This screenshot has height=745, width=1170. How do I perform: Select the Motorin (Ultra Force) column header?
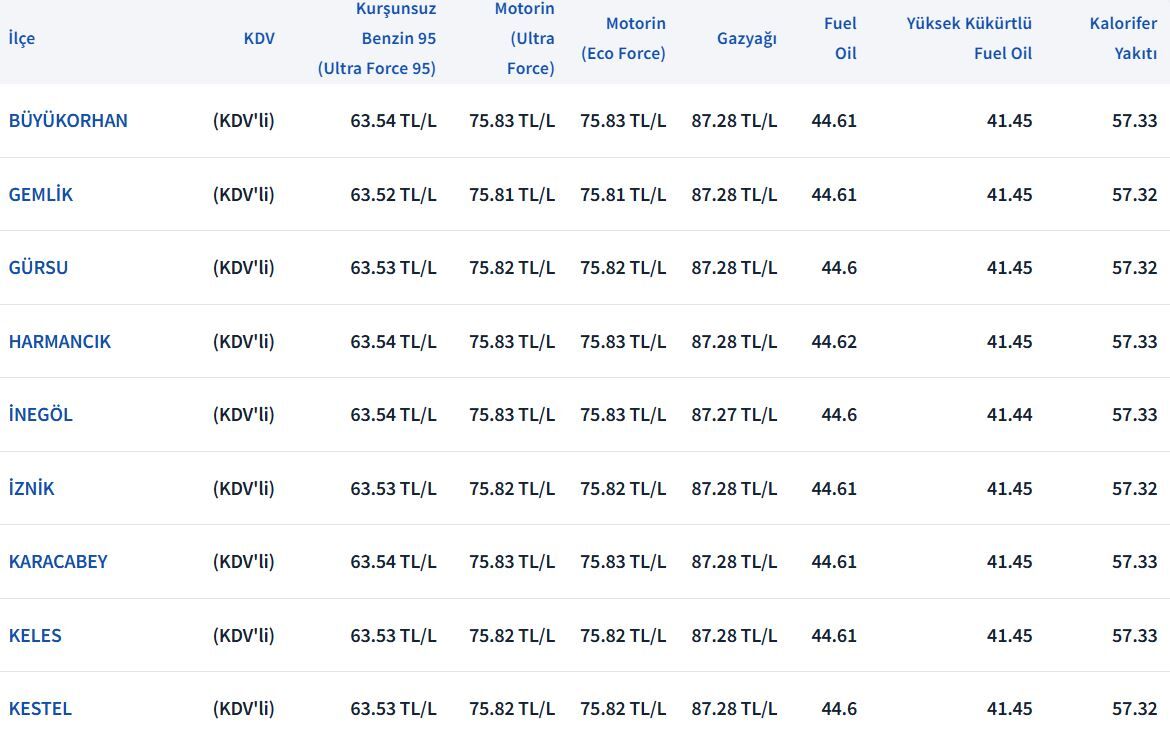[525, 39]
